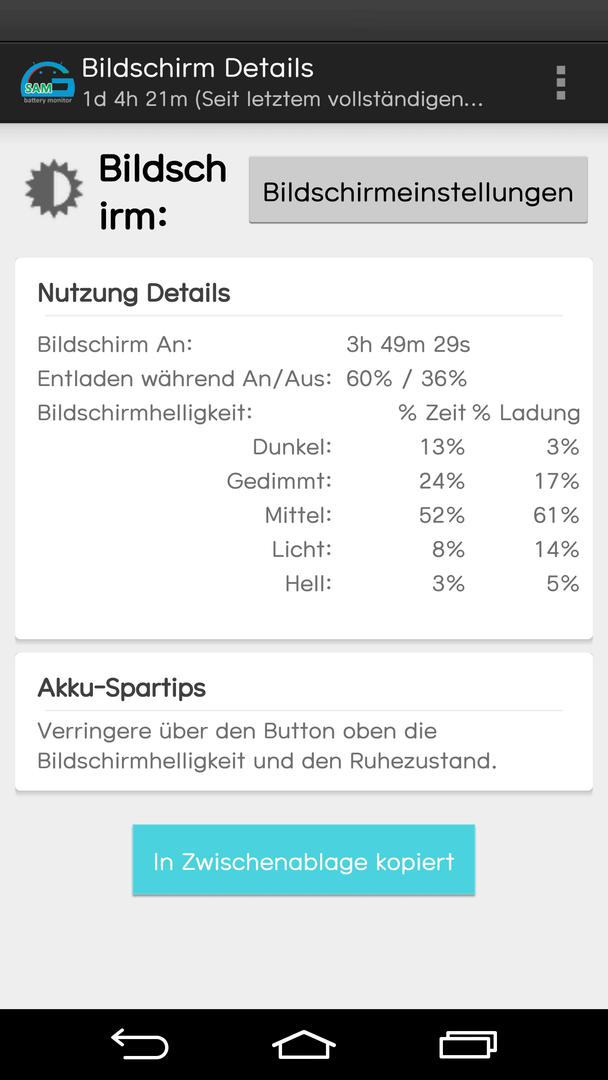This screenshot has width=608, height=1080.
Task: Open the recent apps overview button
Action: point(468,1044)
